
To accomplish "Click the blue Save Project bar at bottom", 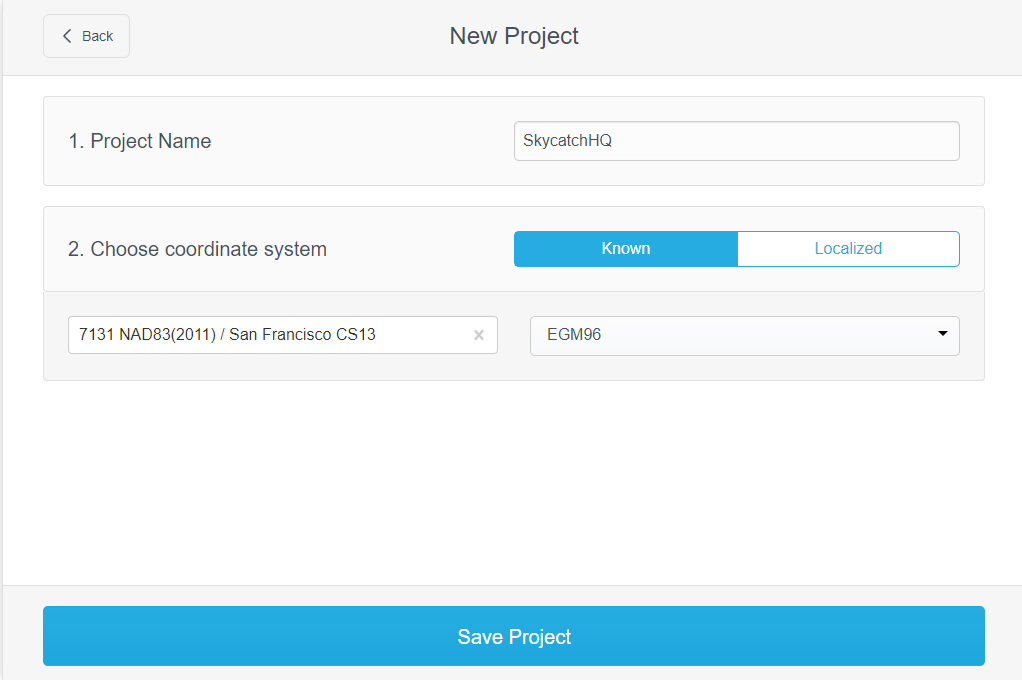I will [513, 636].
